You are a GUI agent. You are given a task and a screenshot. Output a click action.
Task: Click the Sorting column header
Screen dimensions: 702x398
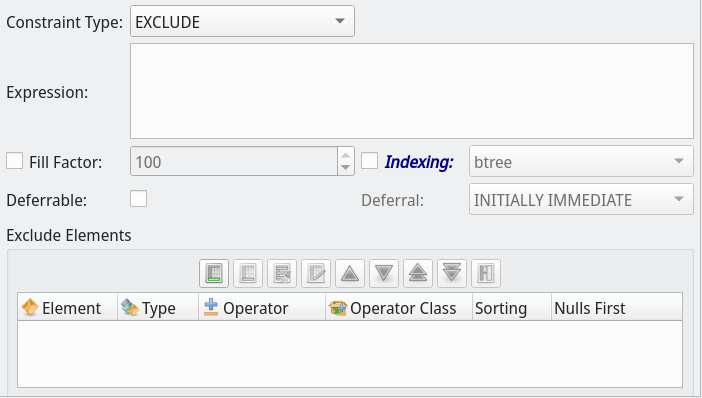[512, 308]
